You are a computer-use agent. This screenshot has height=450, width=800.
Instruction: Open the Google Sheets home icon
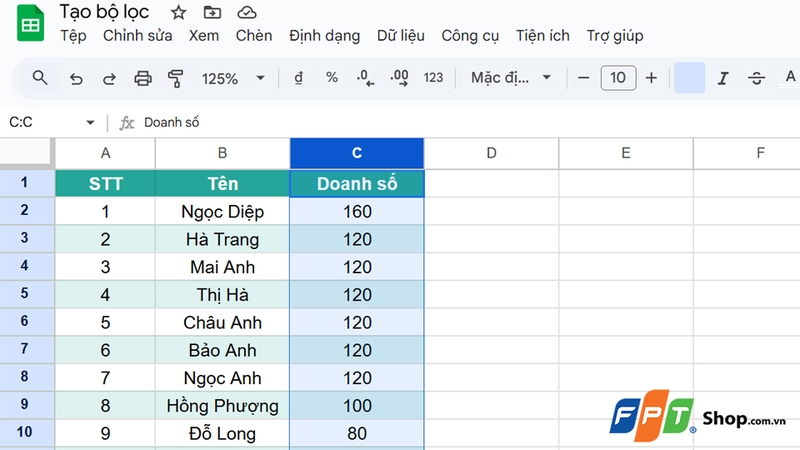(x=30, y=22)
